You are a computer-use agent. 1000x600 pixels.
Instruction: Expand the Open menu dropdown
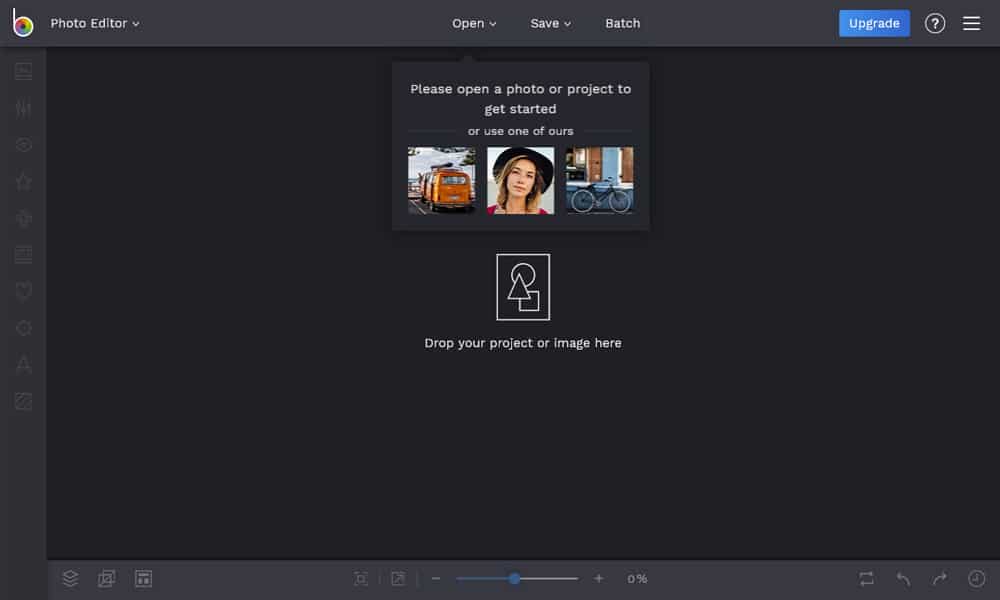(x=473, y=22)
